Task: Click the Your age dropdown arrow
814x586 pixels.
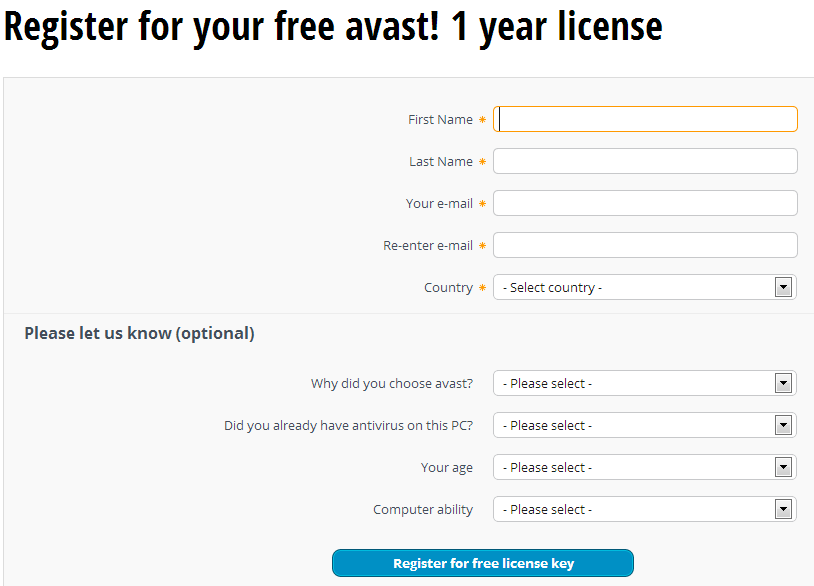Action: click(x=783, y=468)
